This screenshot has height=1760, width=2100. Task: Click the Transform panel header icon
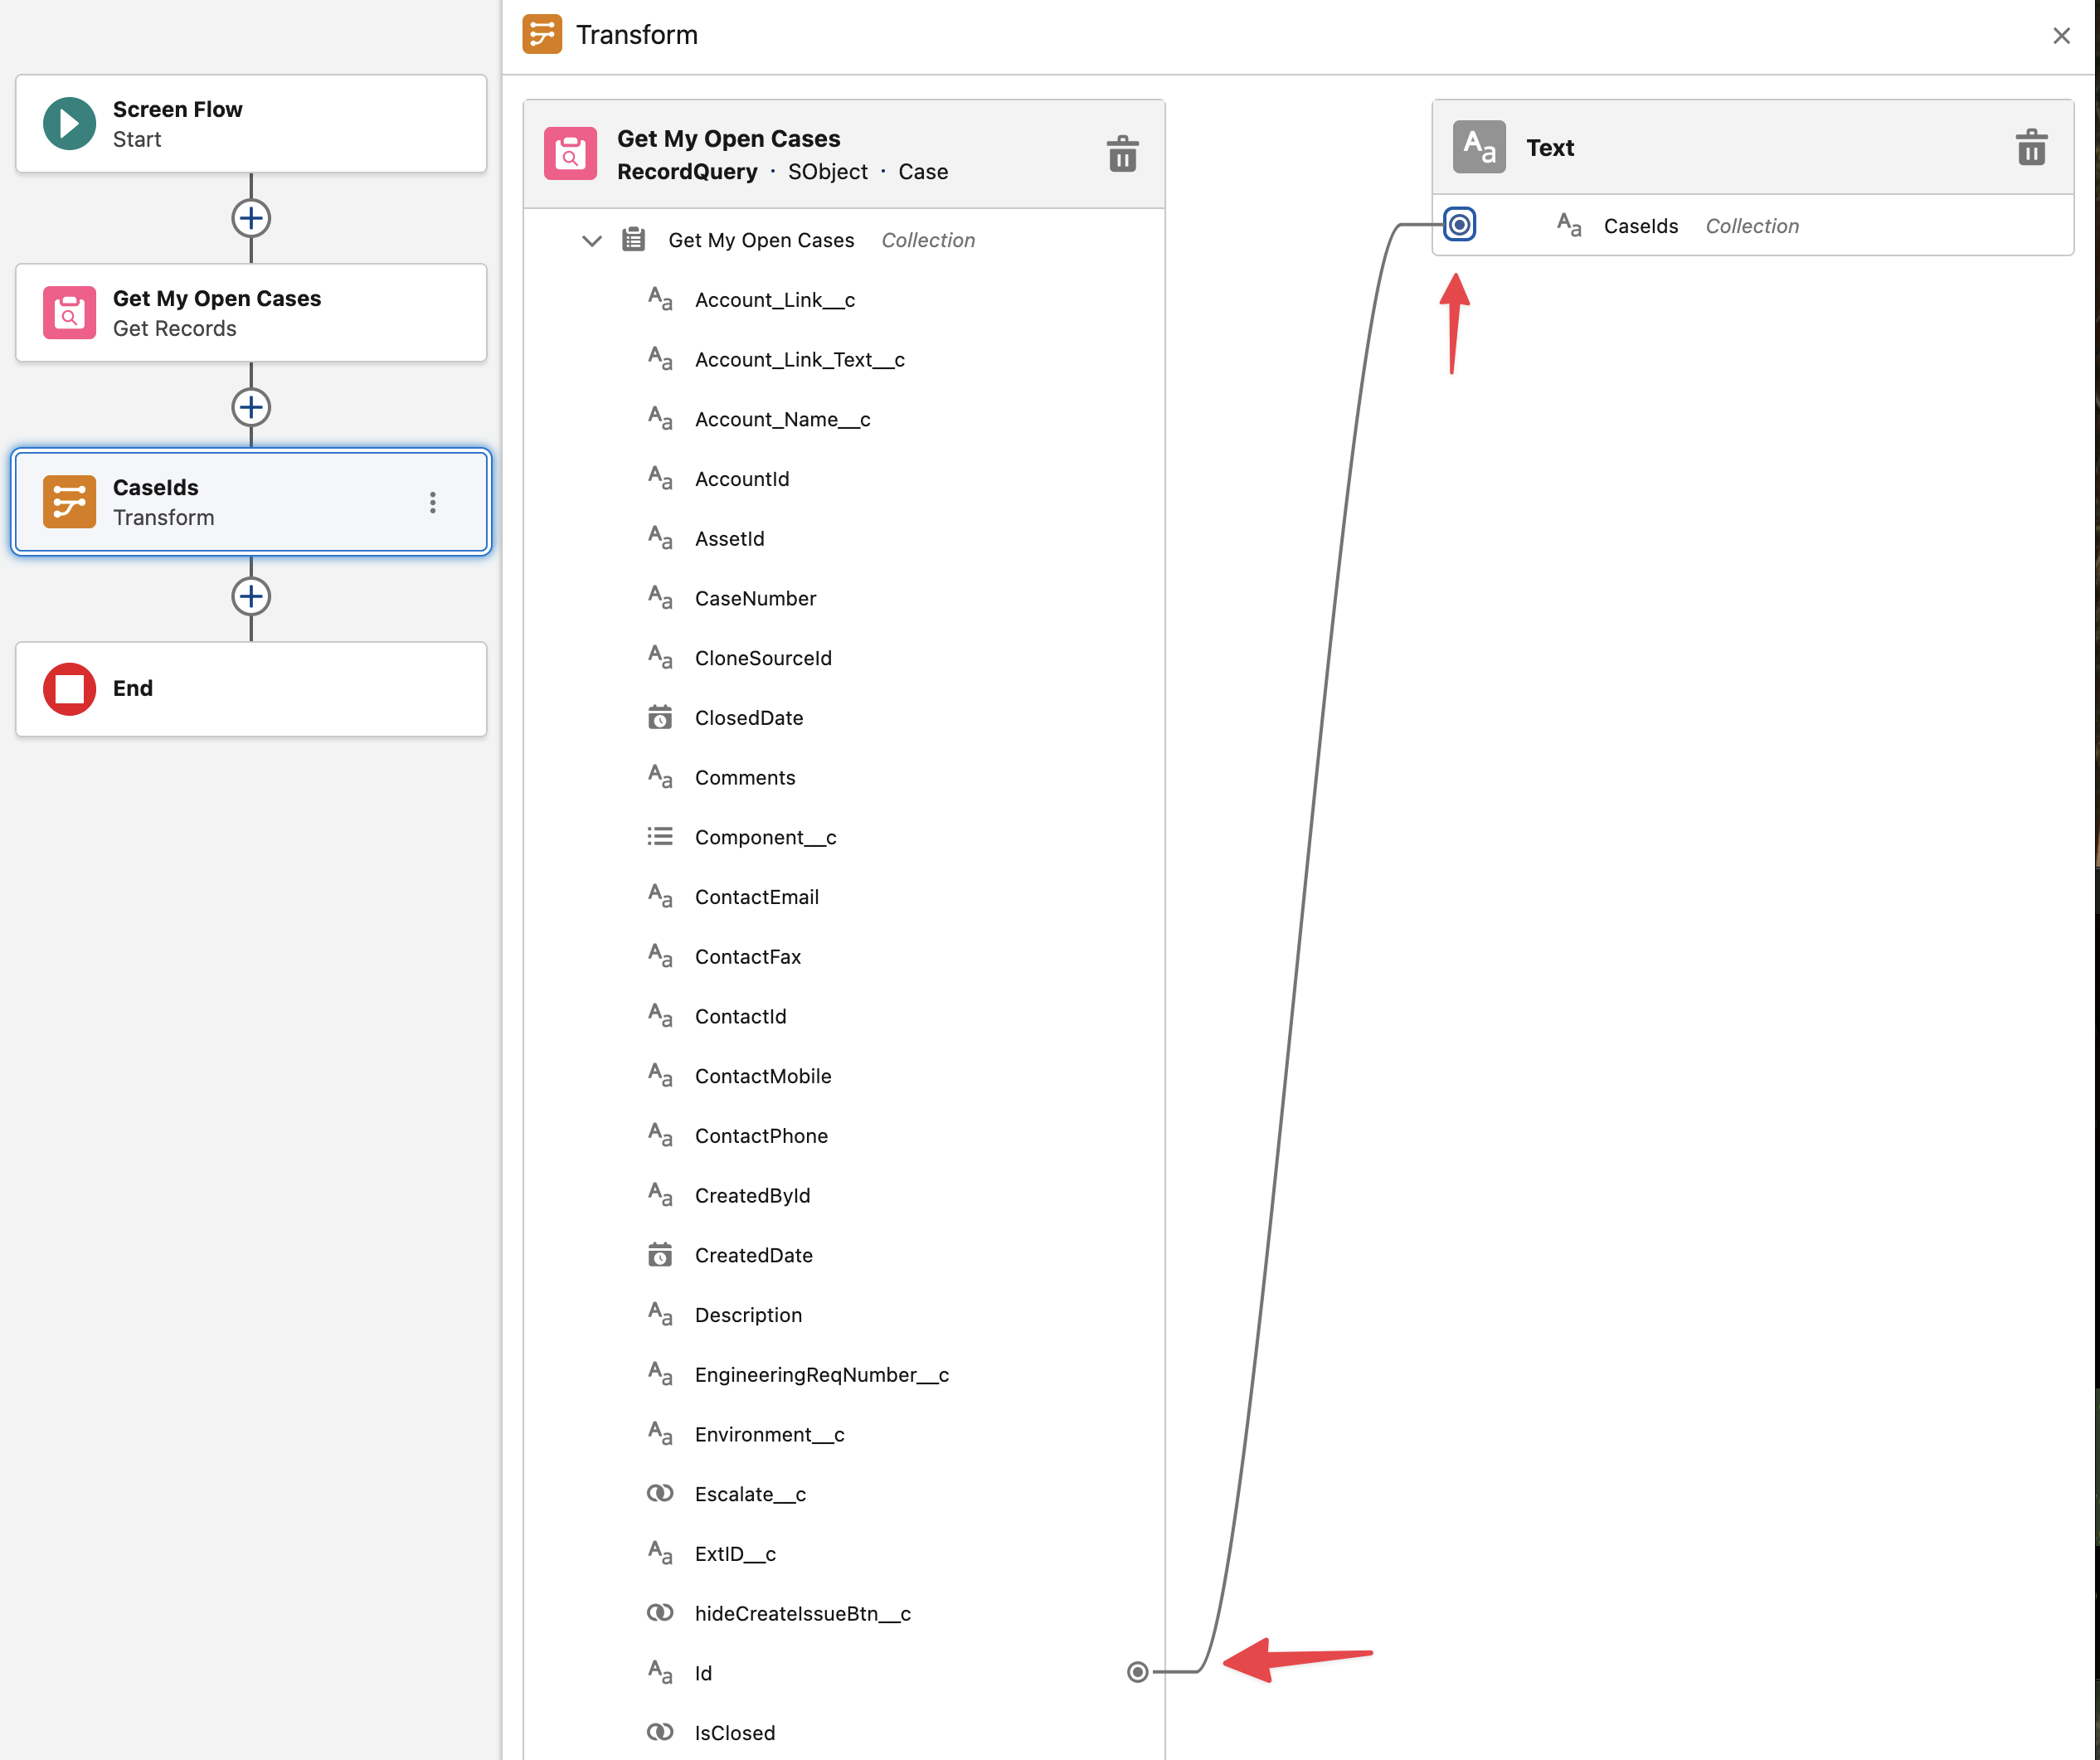(x=542, y=35)
